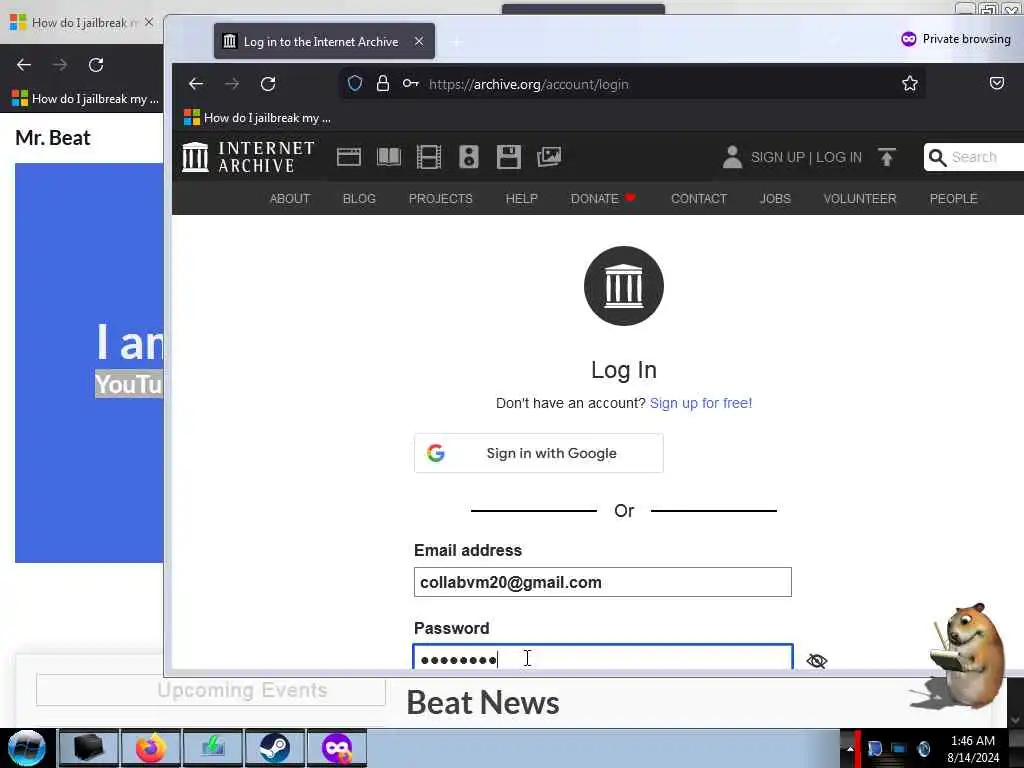
Task: Bookmark this page with the star icon
Action: [x=910, y=84]
